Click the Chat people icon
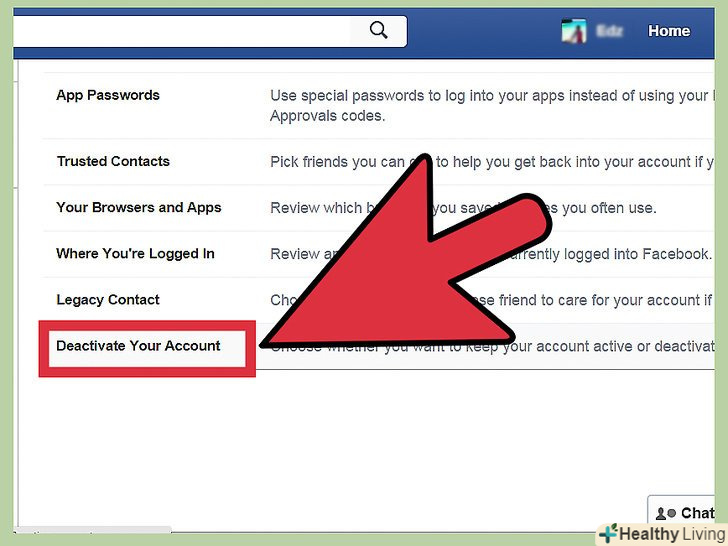The width and height of the screenshot is (728, 546). (665, 514)
